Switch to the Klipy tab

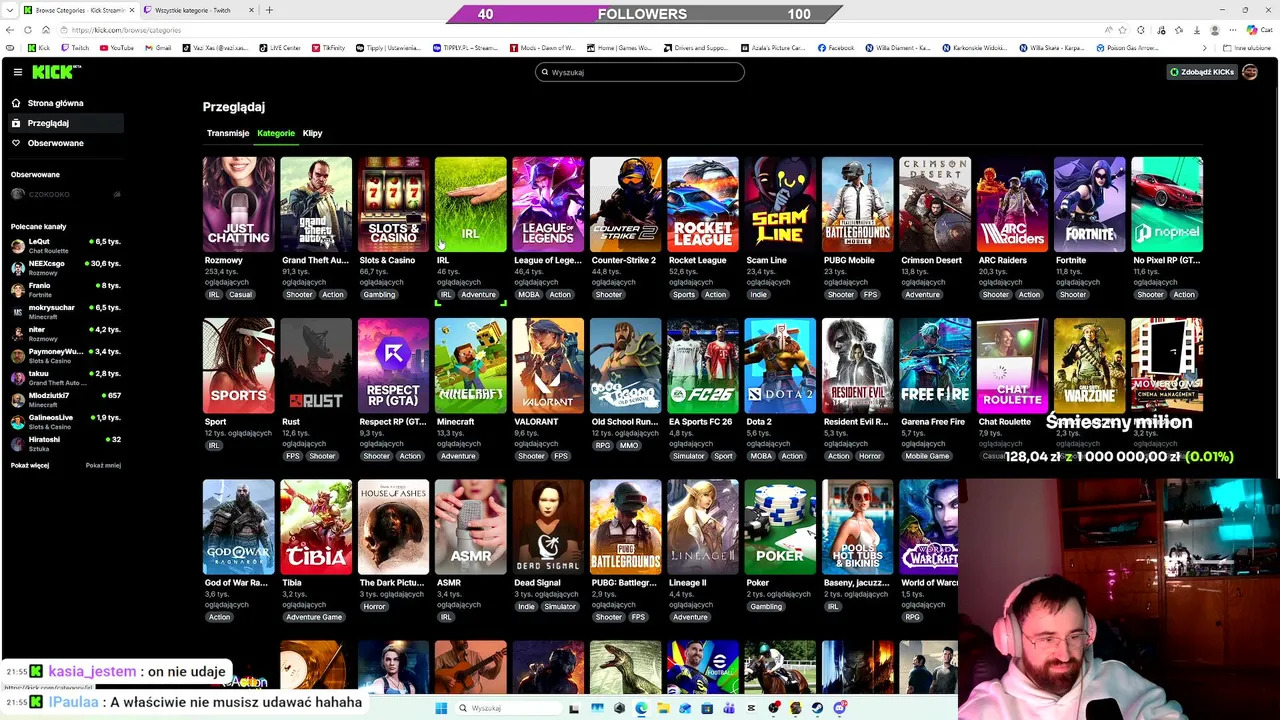[312, 133]
